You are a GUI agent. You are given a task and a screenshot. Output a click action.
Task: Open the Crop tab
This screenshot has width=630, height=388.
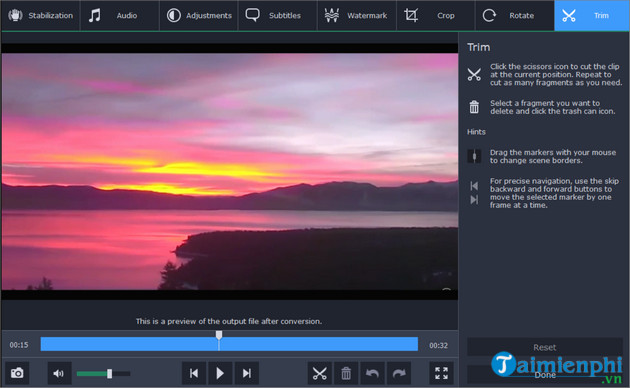point(436,15)
